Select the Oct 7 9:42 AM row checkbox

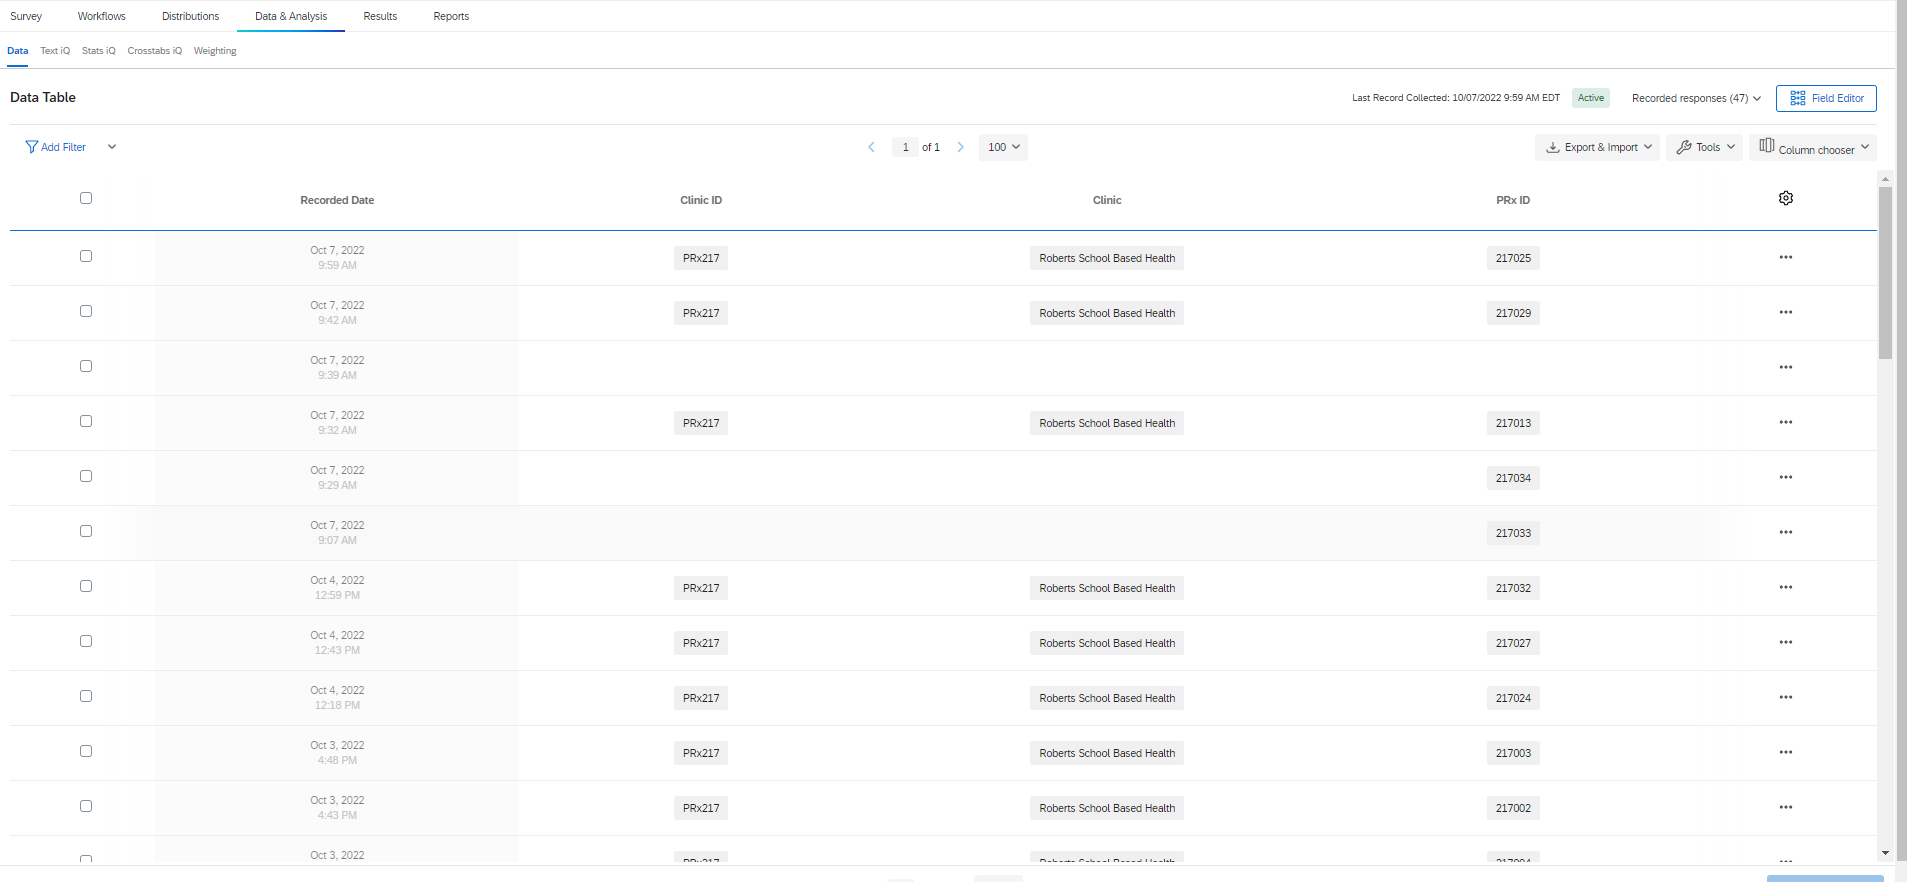(86, 311)
